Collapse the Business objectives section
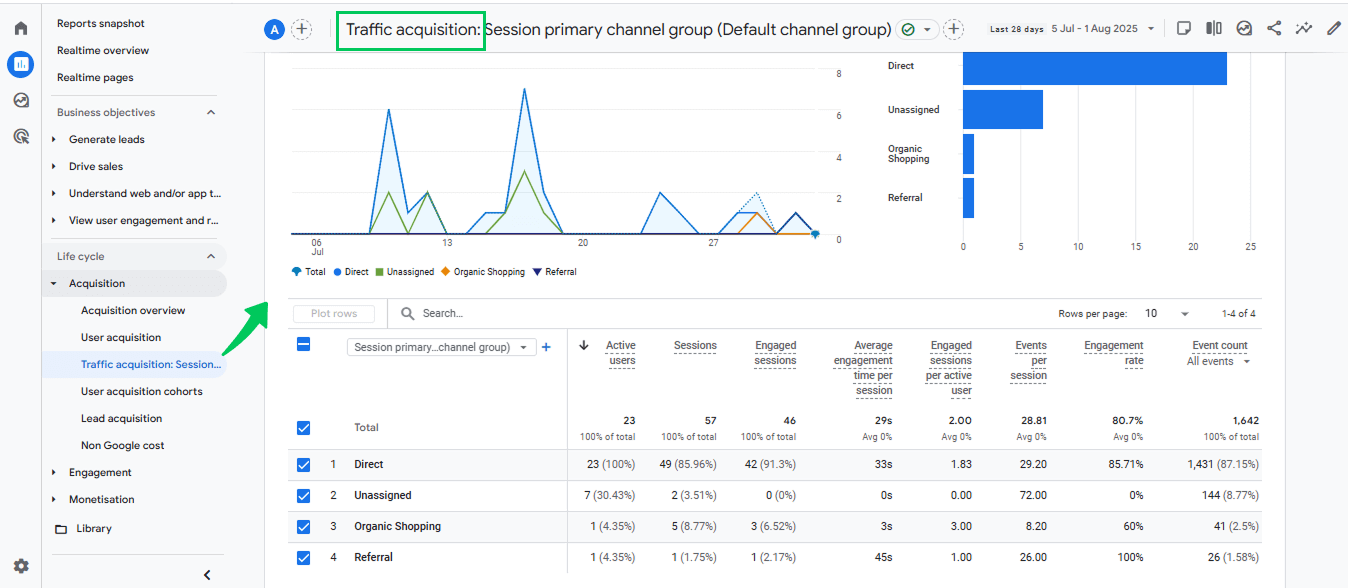Screen dimensions: 1348x588 click(x=210, y=111)
